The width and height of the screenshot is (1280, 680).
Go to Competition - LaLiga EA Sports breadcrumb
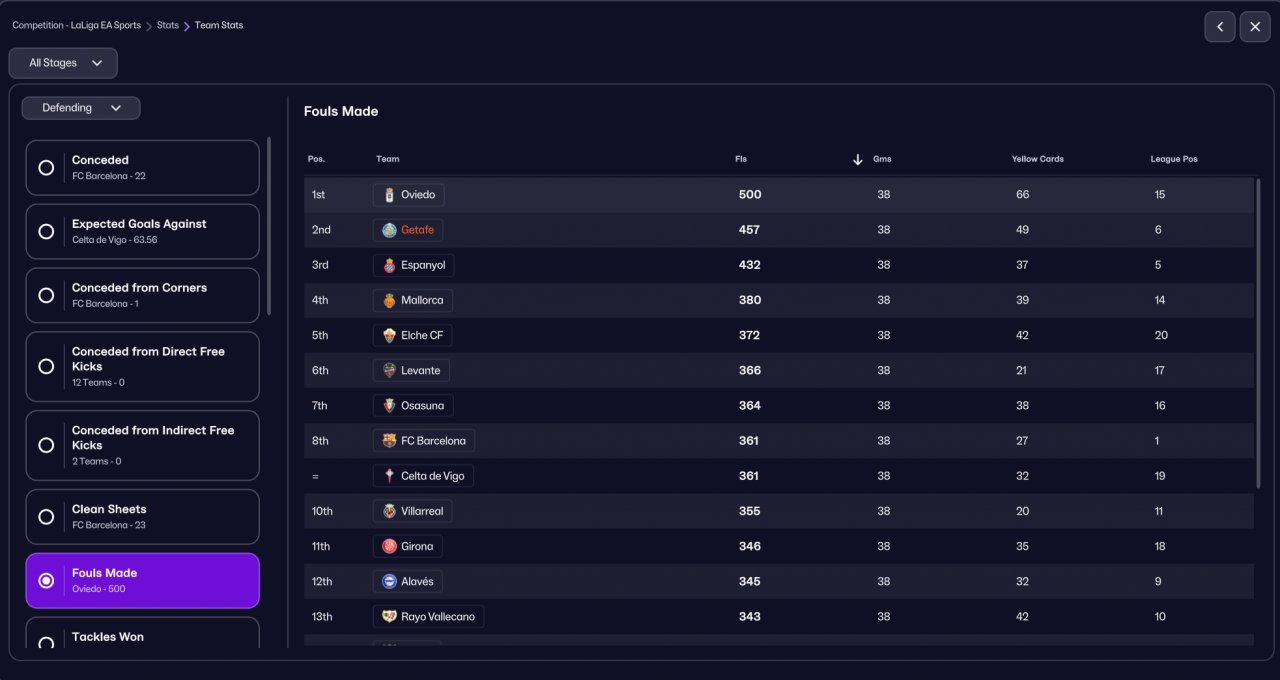(x=76, y=25)
